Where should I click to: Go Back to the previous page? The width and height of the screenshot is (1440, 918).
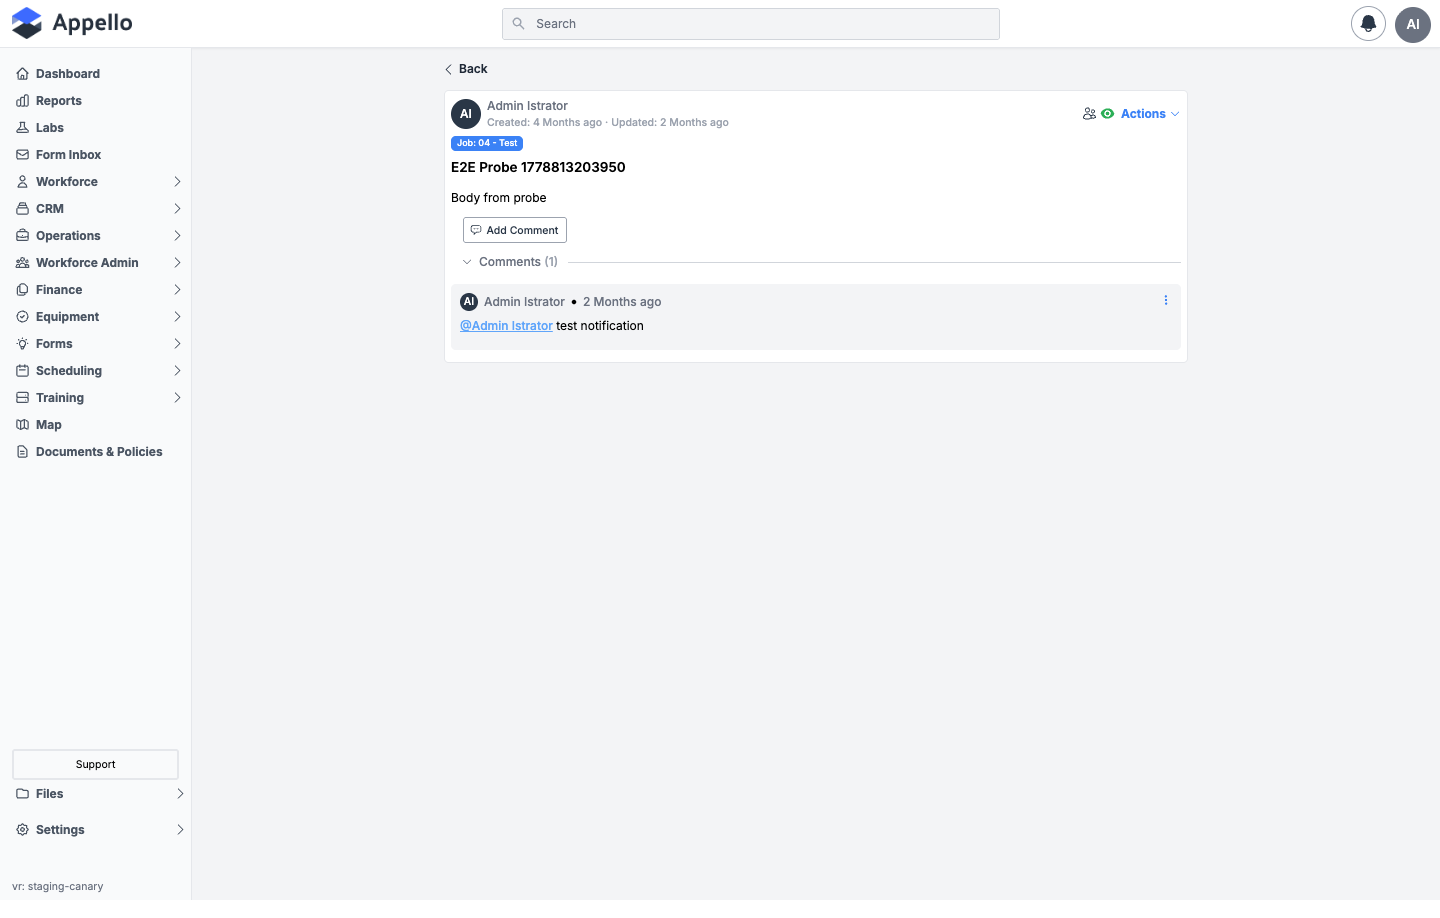pos(466,69)
